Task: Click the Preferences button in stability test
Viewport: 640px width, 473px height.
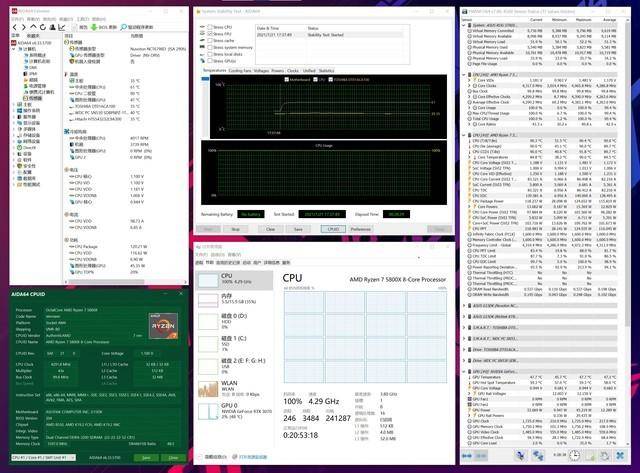Action: click(360, 229)
